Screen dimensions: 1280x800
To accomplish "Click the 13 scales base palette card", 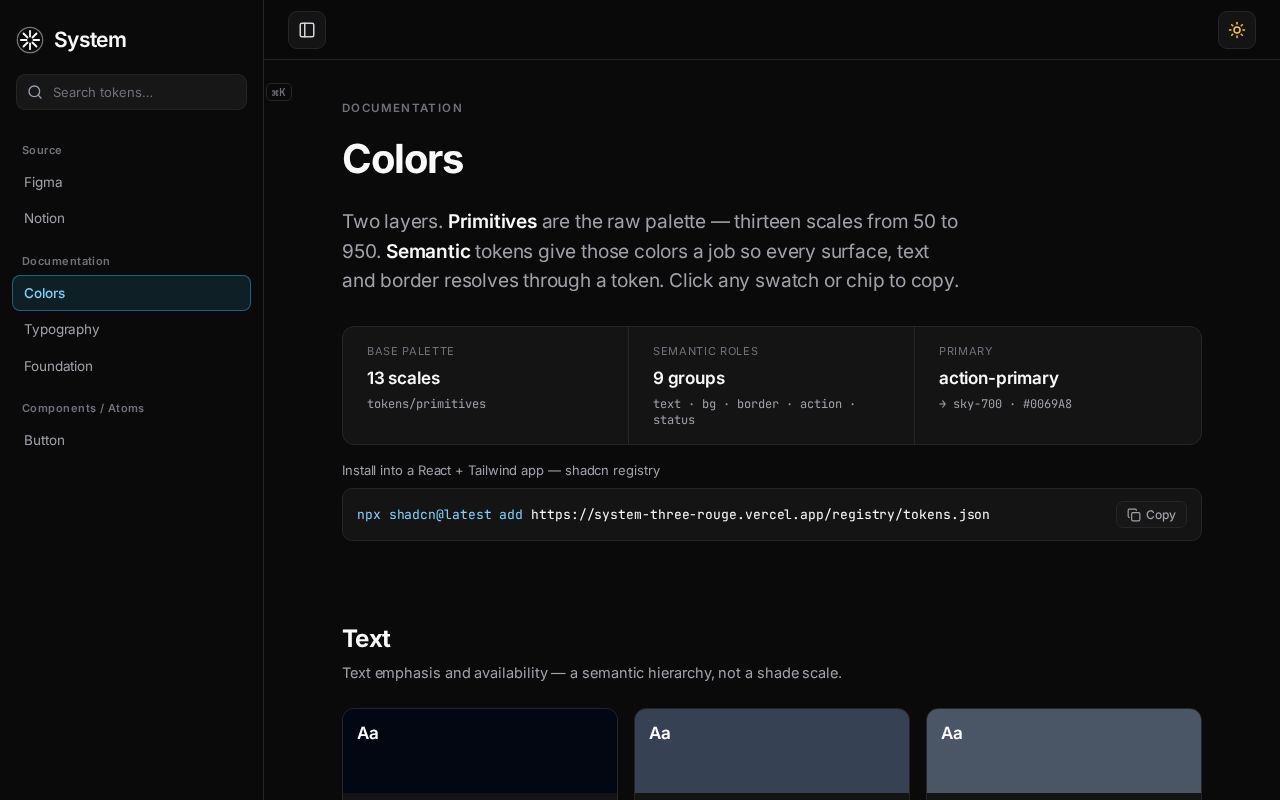I will coord(485,385).
